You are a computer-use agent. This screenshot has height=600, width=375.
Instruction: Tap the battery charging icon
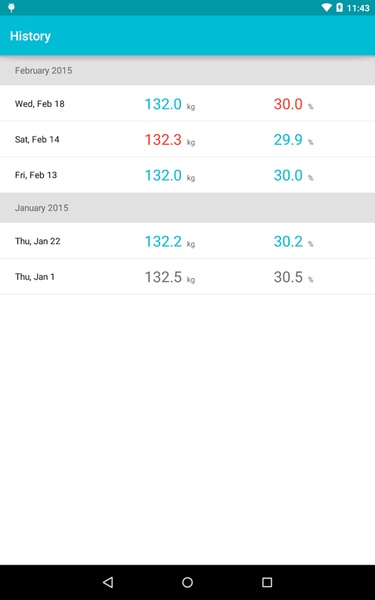pyautogui.click(x=339, y=8)
